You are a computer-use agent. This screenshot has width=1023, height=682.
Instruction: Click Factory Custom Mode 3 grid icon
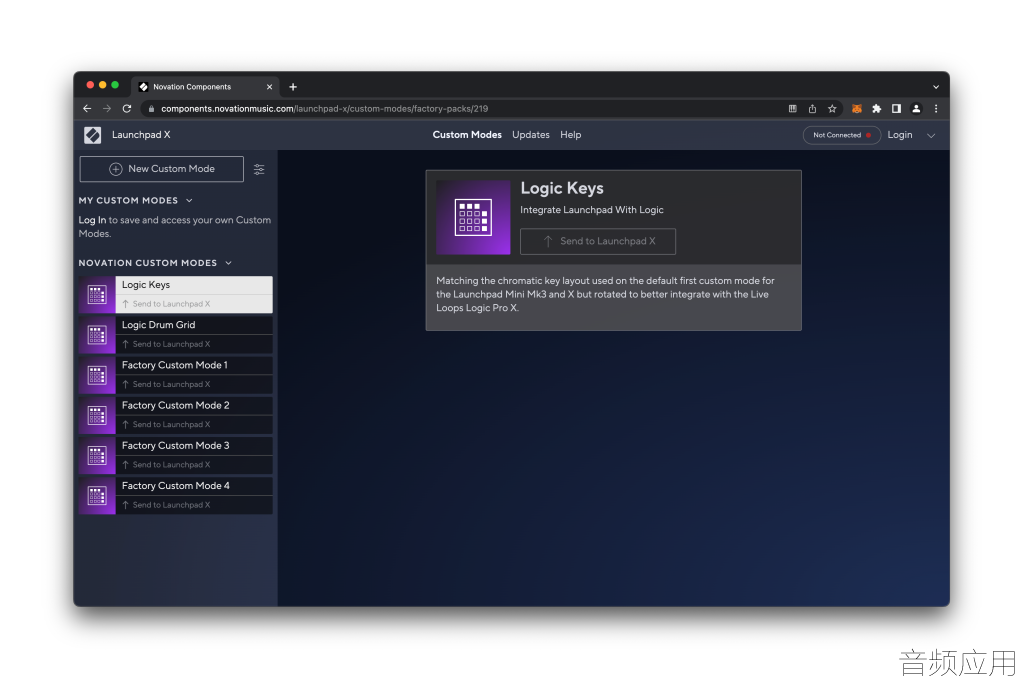pyautogui.click(x=97, y=456)
